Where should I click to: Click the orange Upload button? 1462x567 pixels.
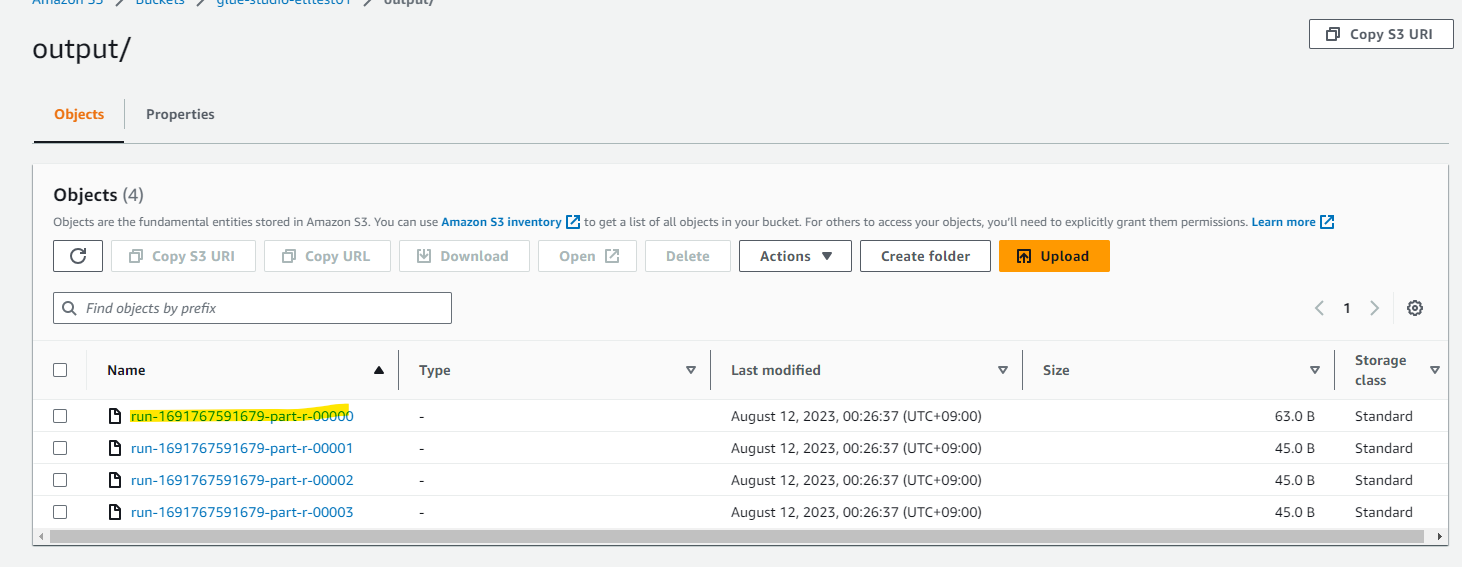tap(1054, 256)
